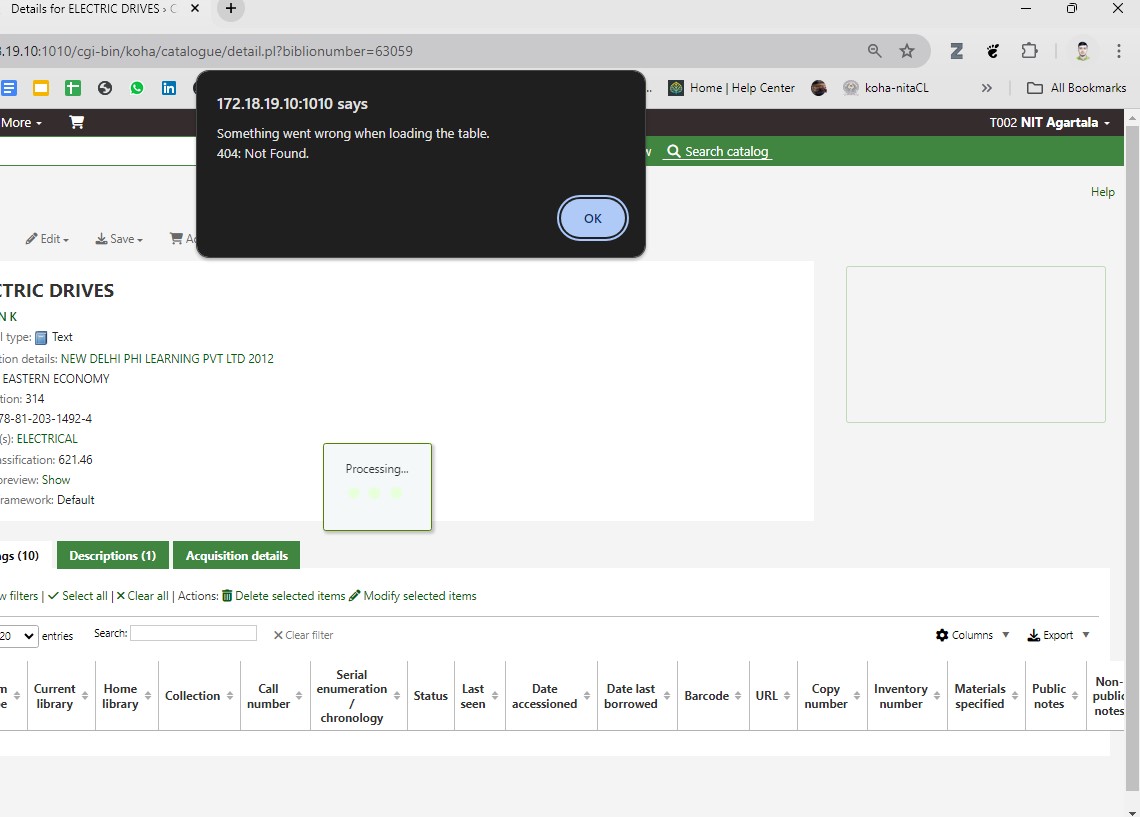Click the zoom magnifier in address bar
Screen dimensions: 1140x817
pyautogui.click(x=875, y=51)
